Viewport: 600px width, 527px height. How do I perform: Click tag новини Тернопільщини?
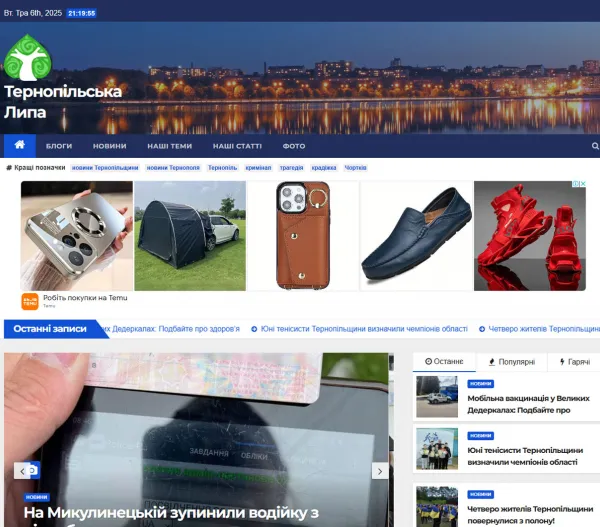(105, 168)
